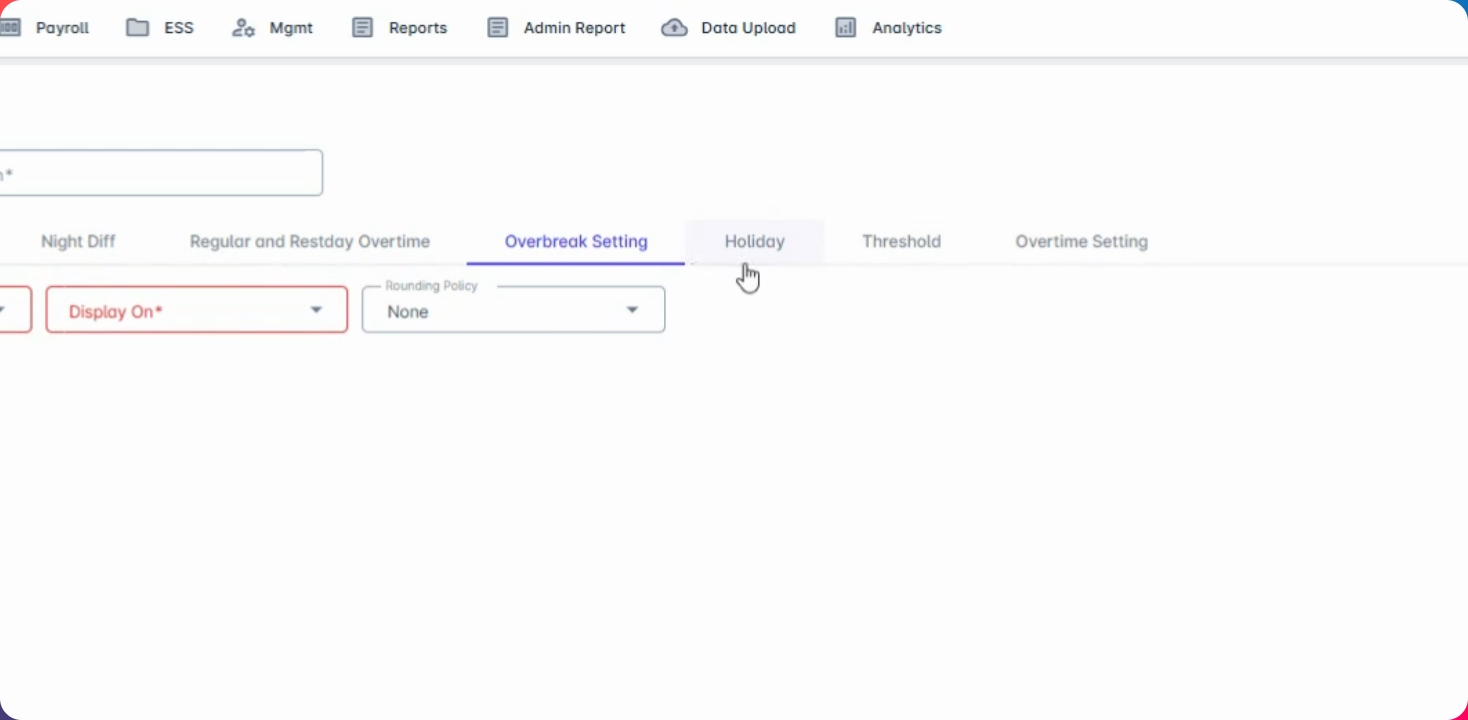Click the Analytics bar chart icon
The image size is (1468, 720).
coord(846,28)
